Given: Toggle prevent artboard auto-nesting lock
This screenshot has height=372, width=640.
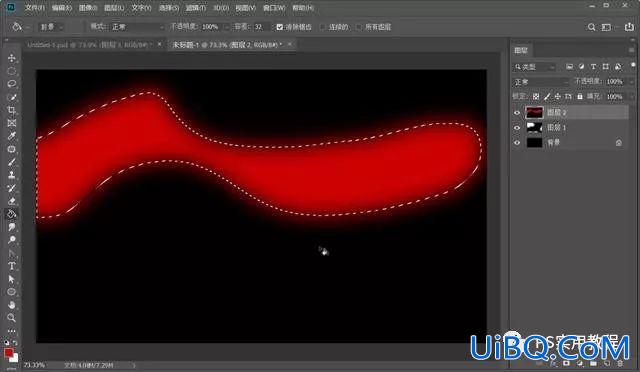Looking at the screenshot, I should (568, 97).
